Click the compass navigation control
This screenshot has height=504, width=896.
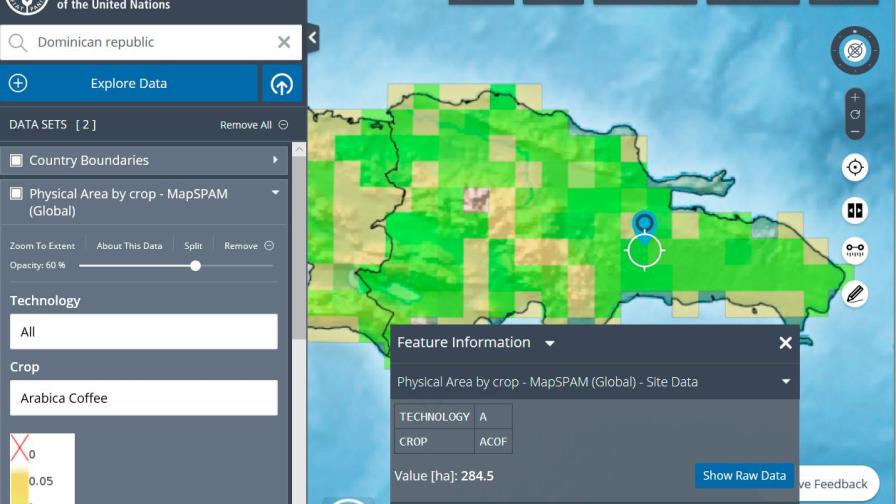pyautogui.click(x=855, y=50)
